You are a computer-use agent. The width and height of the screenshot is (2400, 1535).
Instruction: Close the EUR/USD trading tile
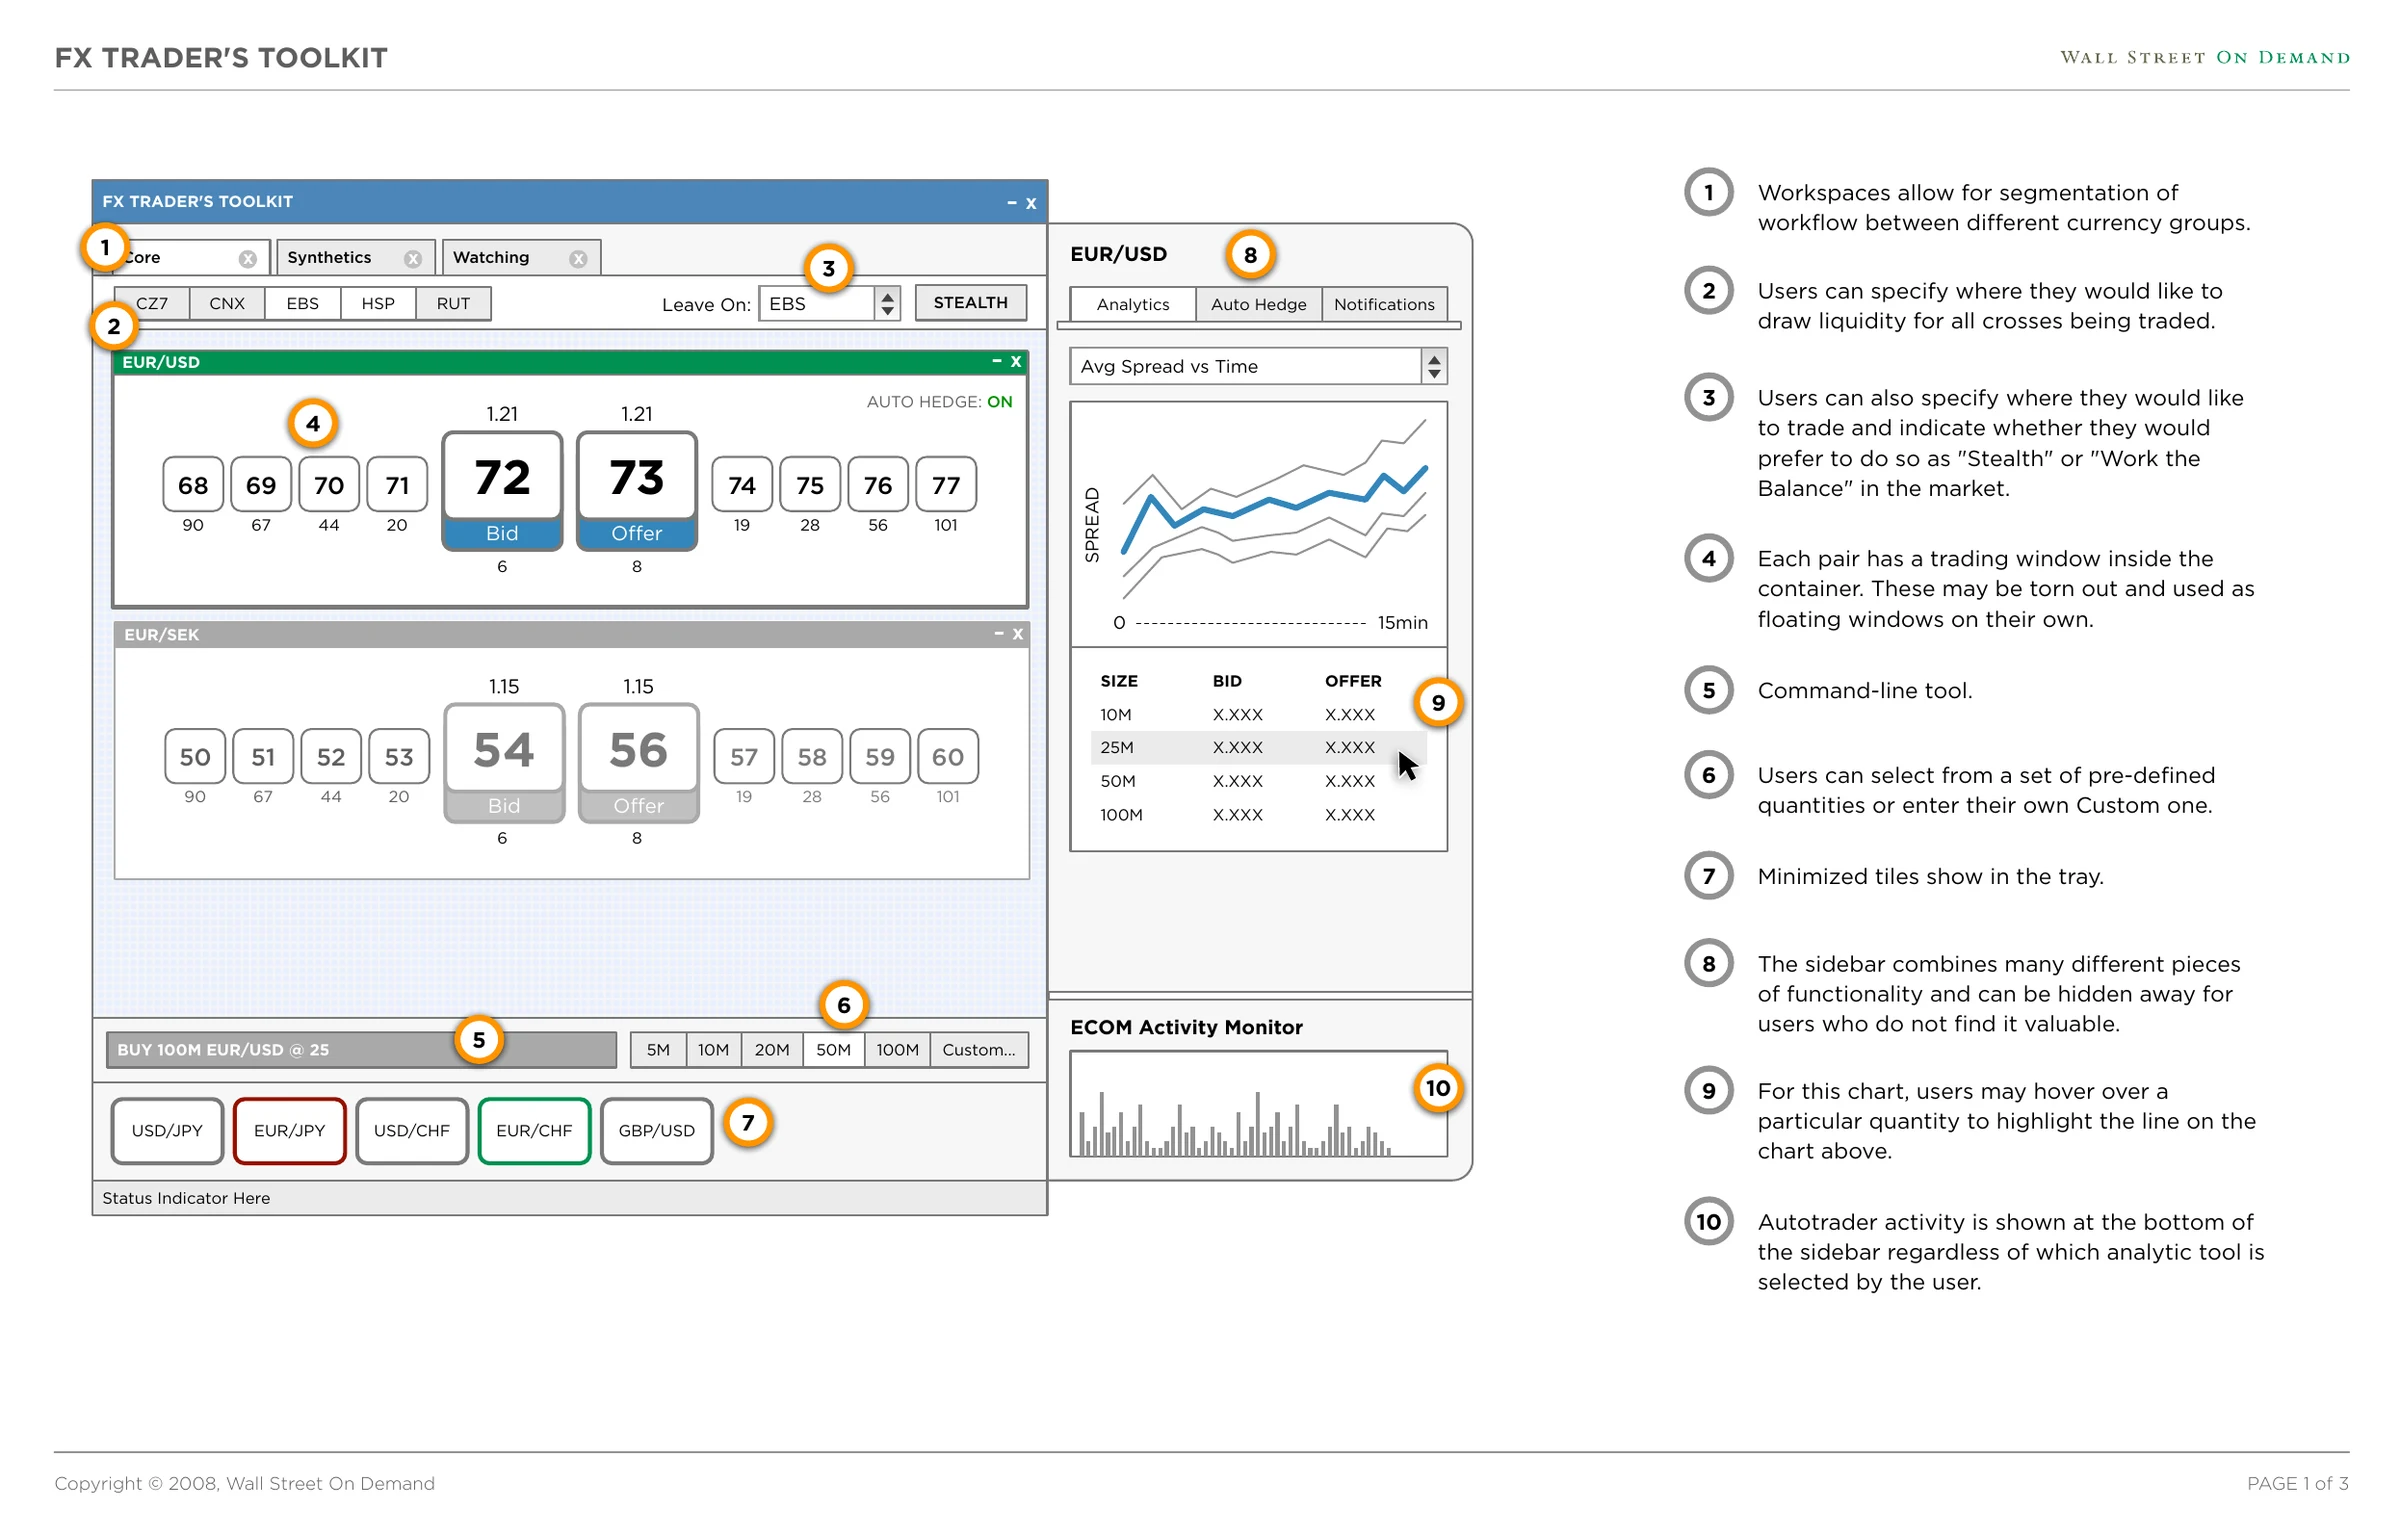1016,362
